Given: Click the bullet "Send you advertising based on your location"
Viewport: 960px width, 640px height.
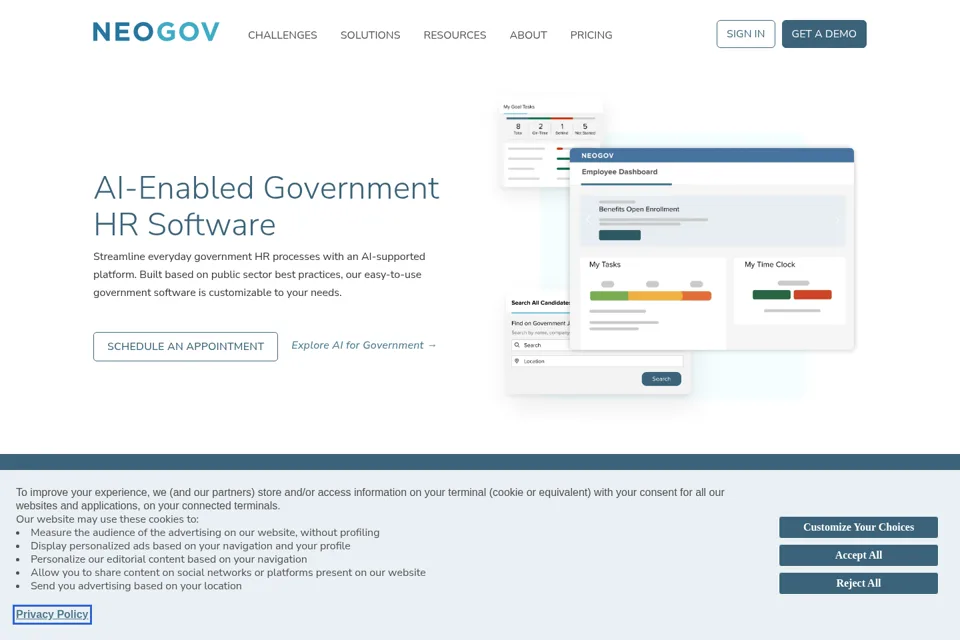Looking at the screenshot, I should pyautogui.click(x=136, y=586).
